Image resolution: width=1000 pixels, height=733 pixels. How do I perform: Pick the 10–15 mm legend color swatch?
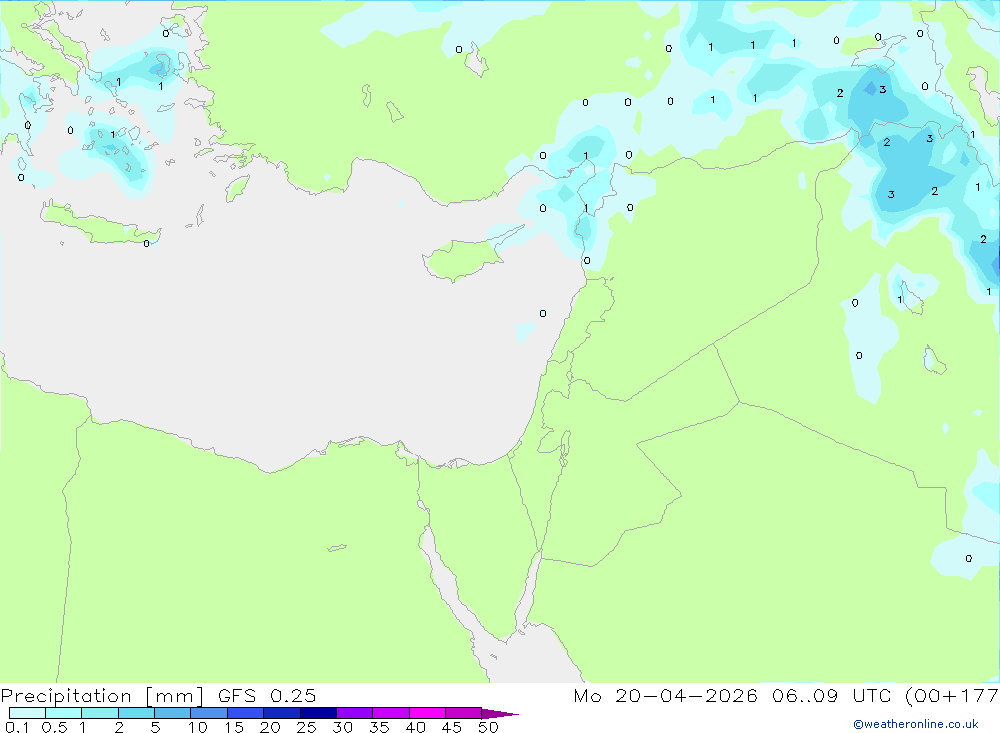pyautogui.click(x=209, y=713)
